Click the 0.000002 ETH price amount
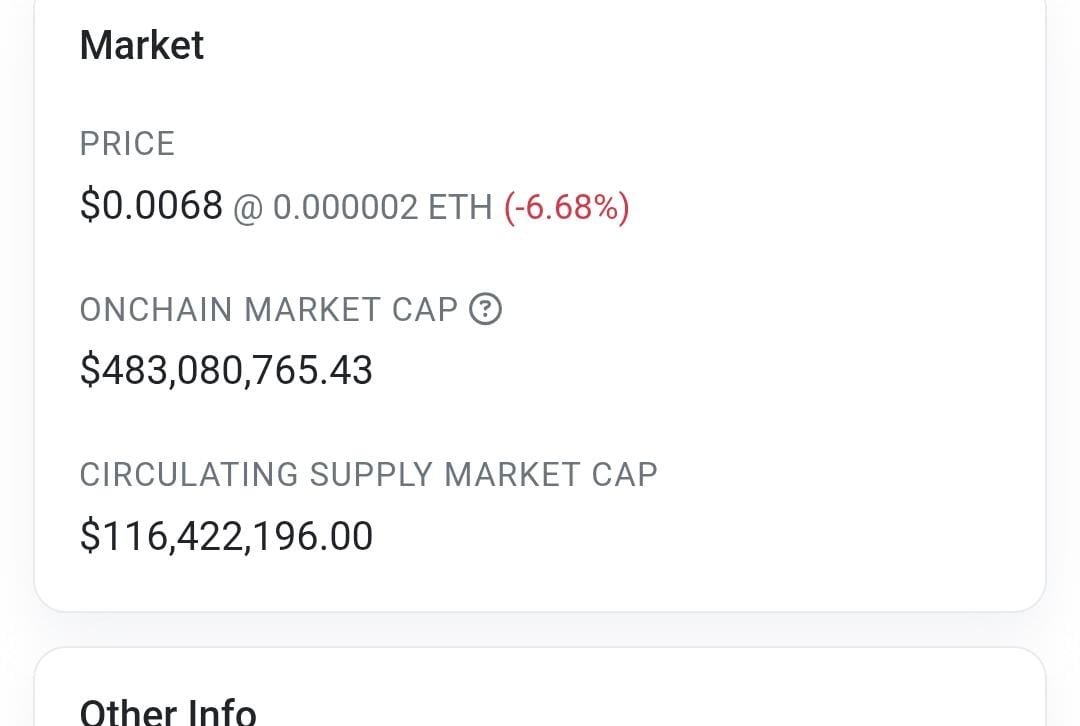The height and width of the screenshot is (726, 1080). pos(345,208)
